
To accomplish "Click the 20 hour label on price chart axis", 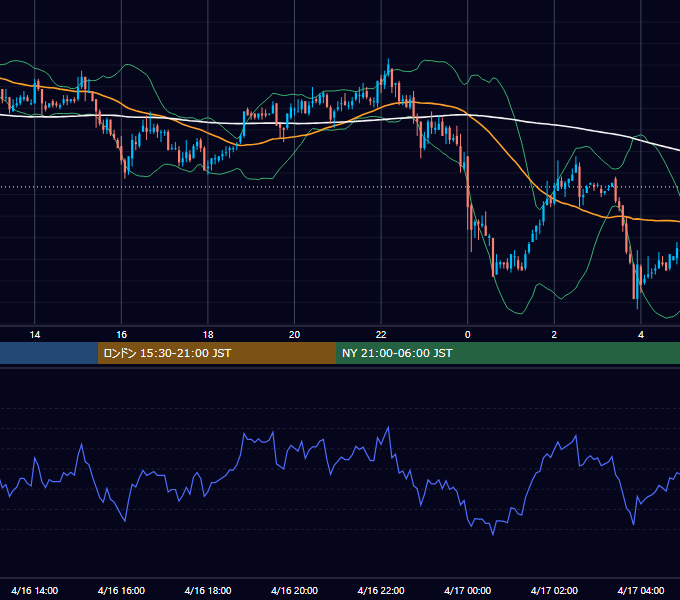I will click(x=294, y=335).
